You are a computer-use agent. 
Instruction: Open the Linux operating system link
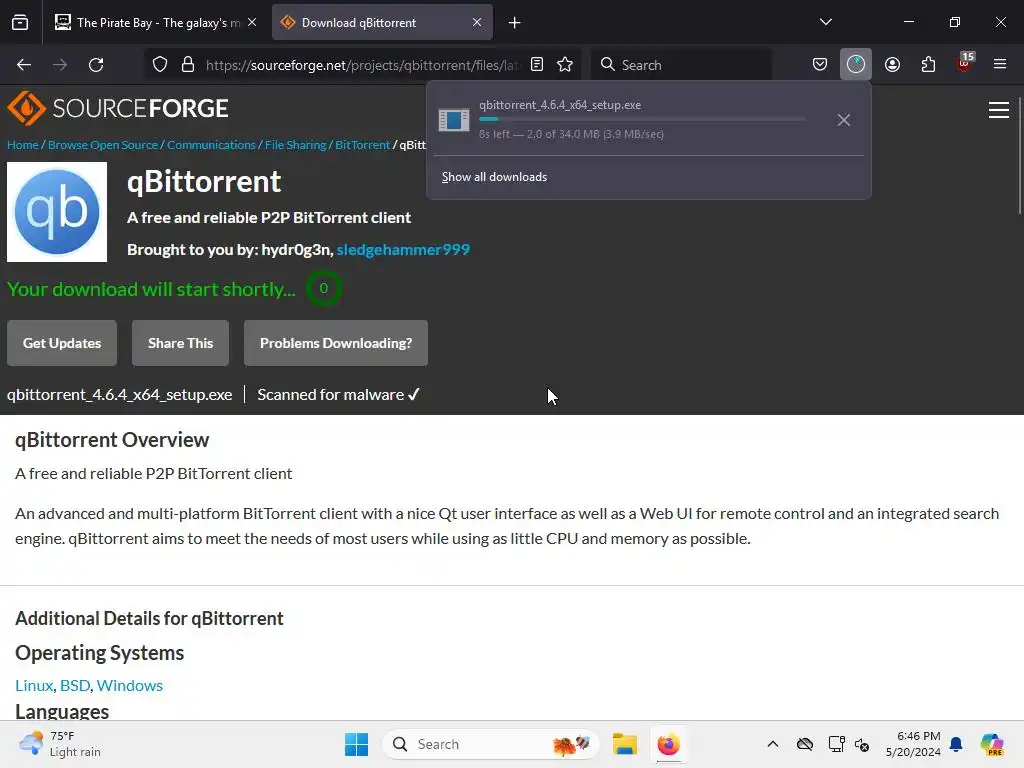[x=34, y=685]
